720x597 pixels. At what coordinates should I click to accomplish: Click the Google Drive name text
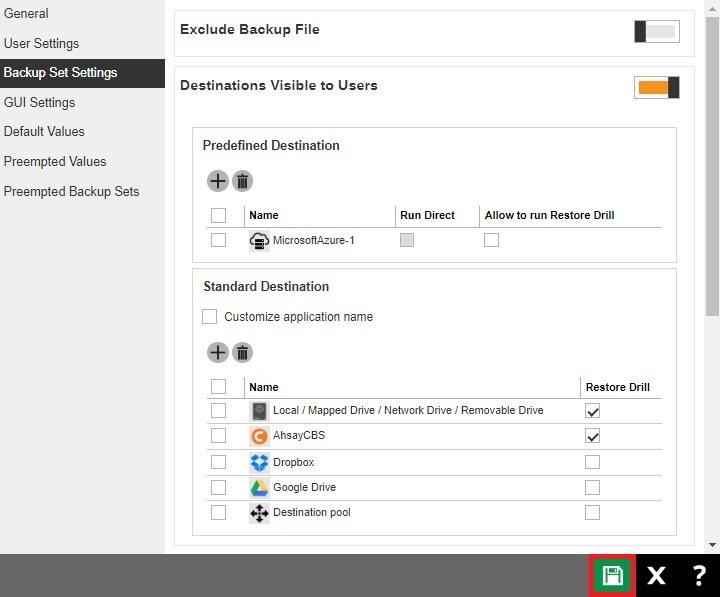point(304,487)
